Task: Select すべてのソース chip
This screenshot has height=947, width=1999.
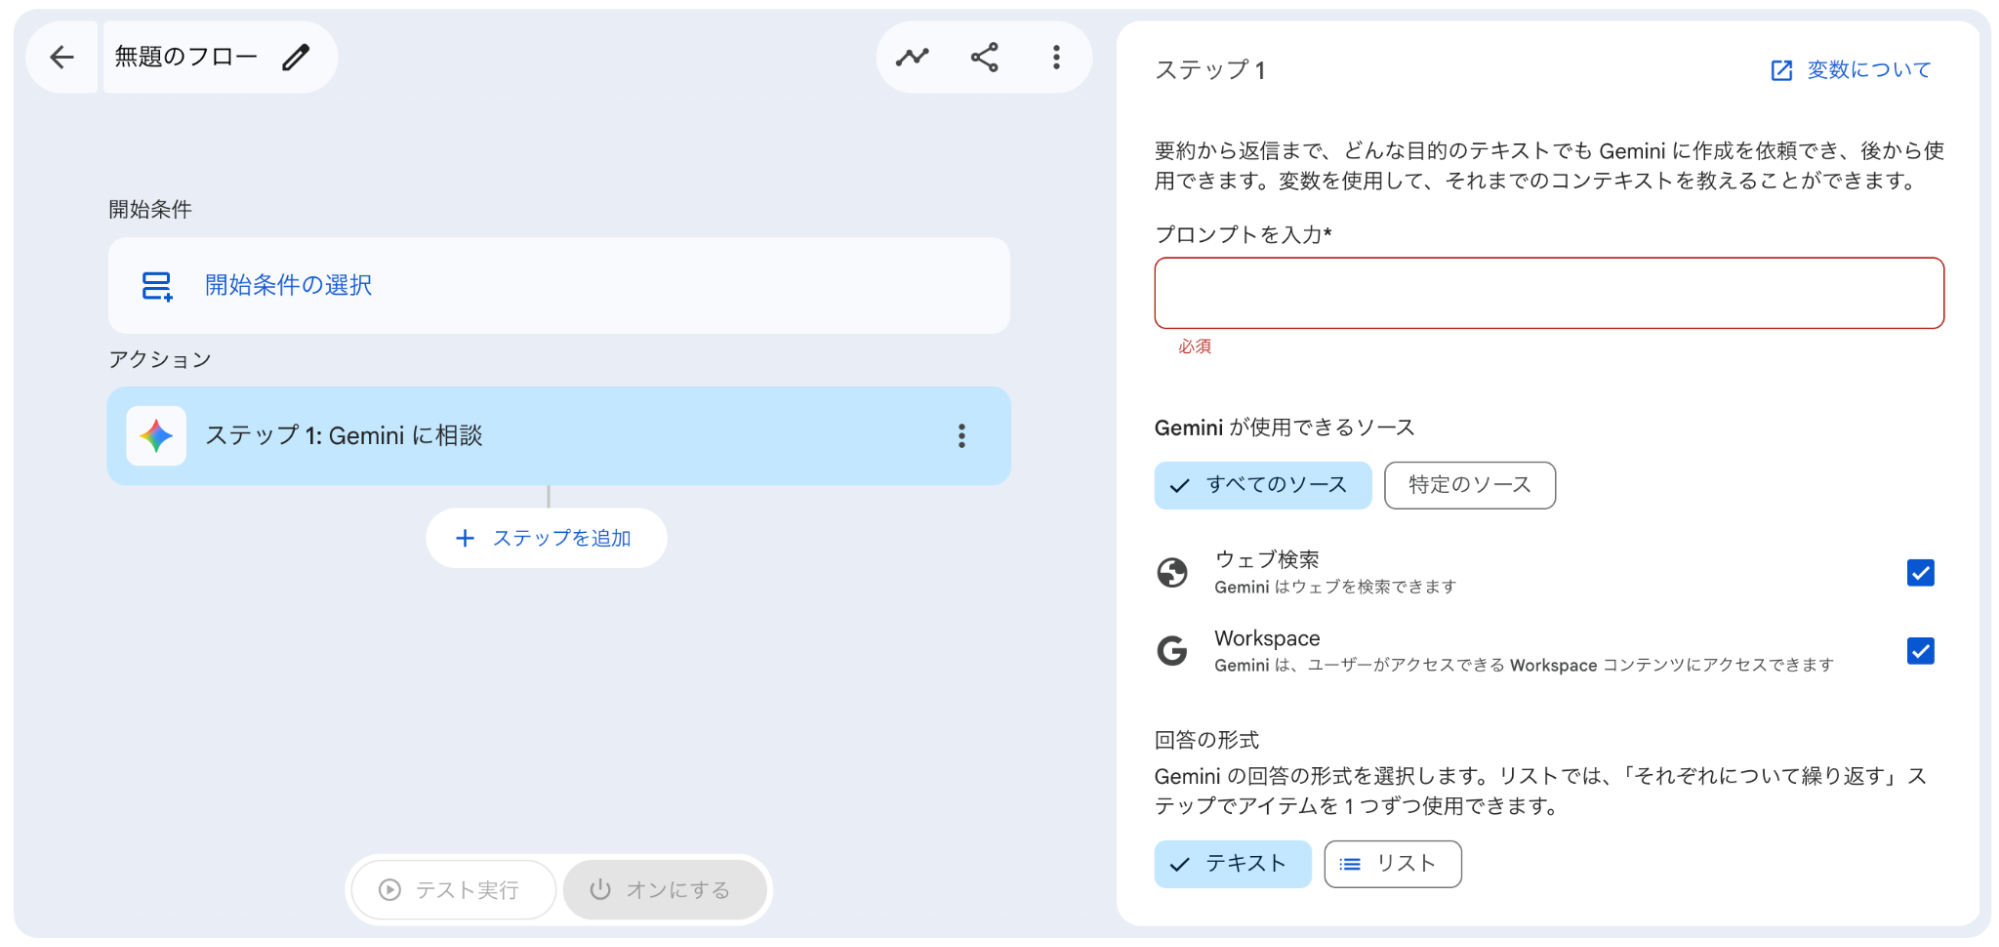Action: 1262,485
